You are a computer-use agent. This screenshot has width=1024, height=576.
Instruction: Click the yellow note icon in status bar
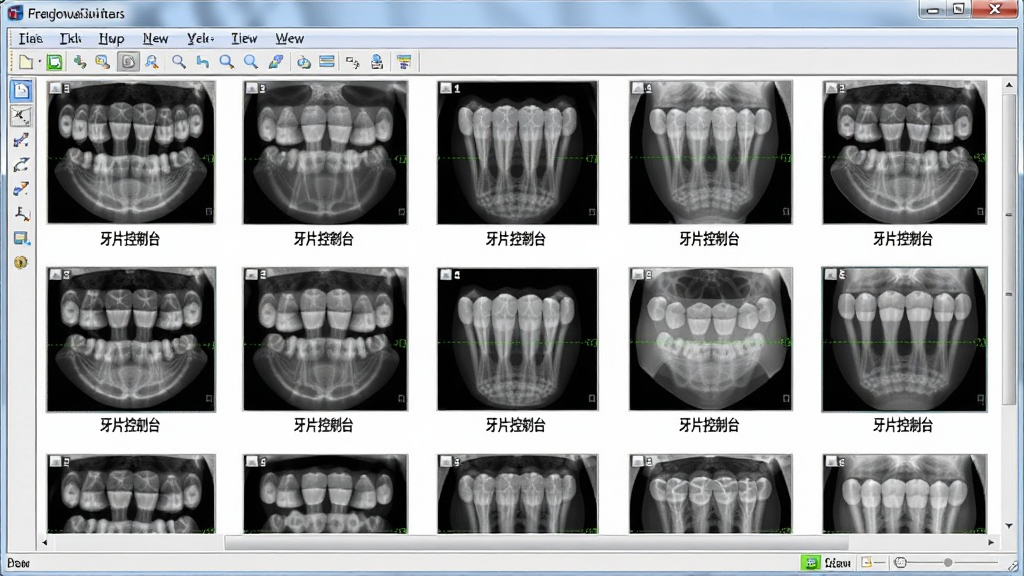point(867,562)
